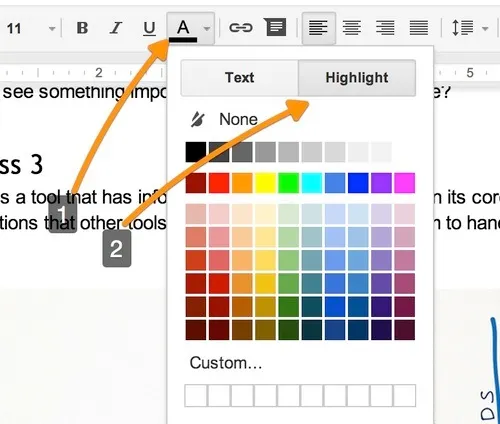Pick the bright purple color swatch
Screen dimensions: 500x424
[x=381, y=183]
